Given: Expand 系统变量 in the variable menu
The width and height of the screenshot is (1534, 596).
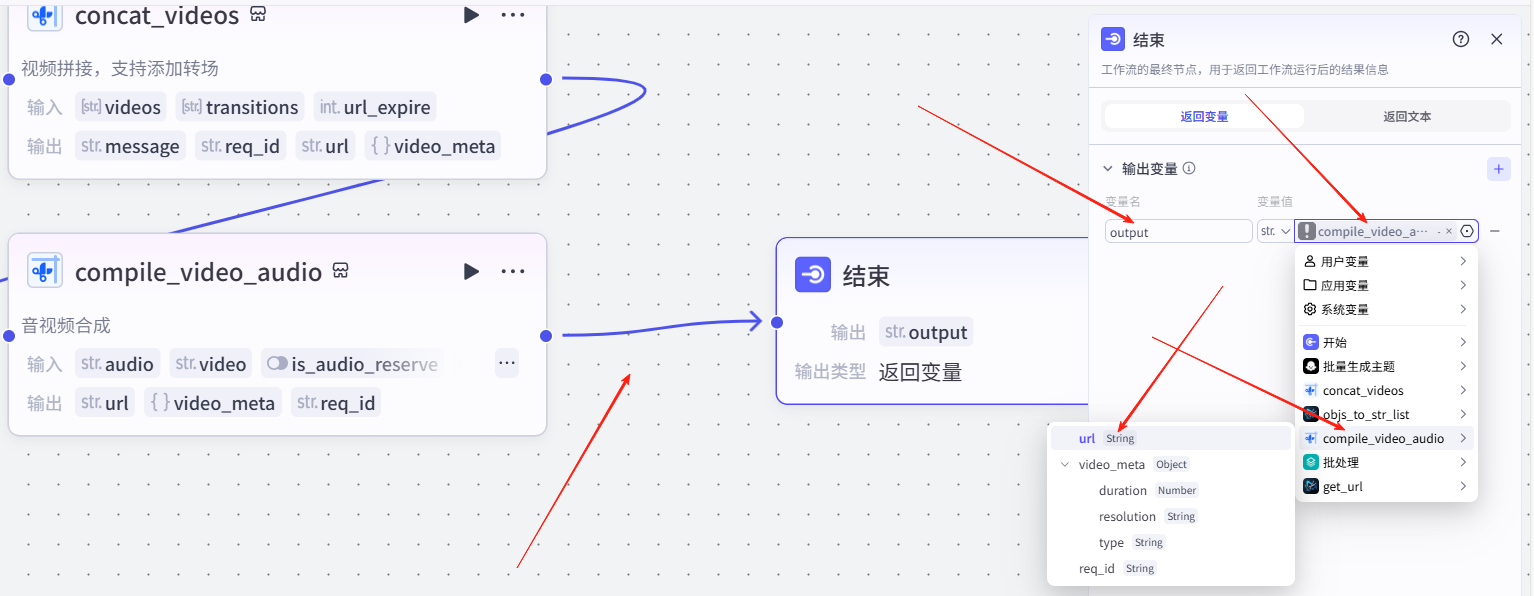Looking at the screenshot, I should click(x=1385, y=309).
